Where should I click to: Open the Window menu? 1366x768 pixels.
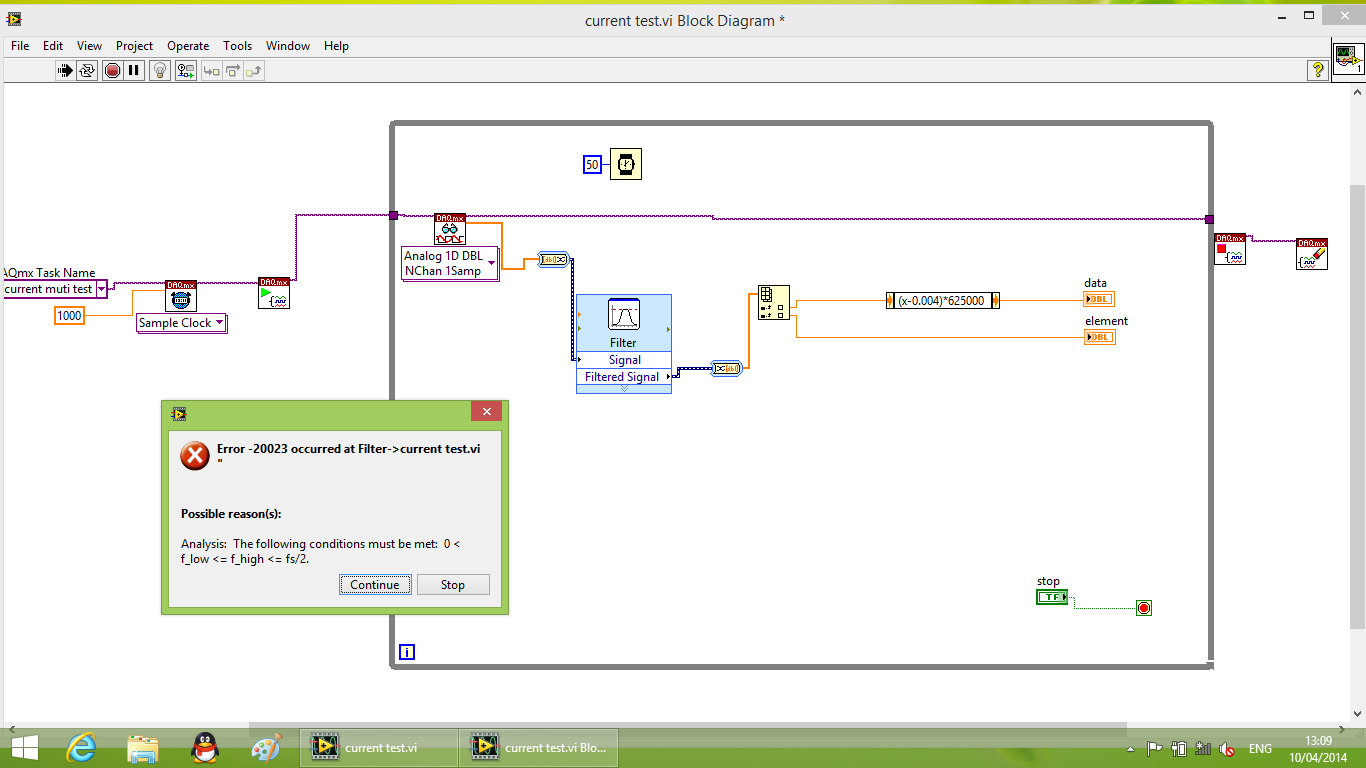[287, 46]
